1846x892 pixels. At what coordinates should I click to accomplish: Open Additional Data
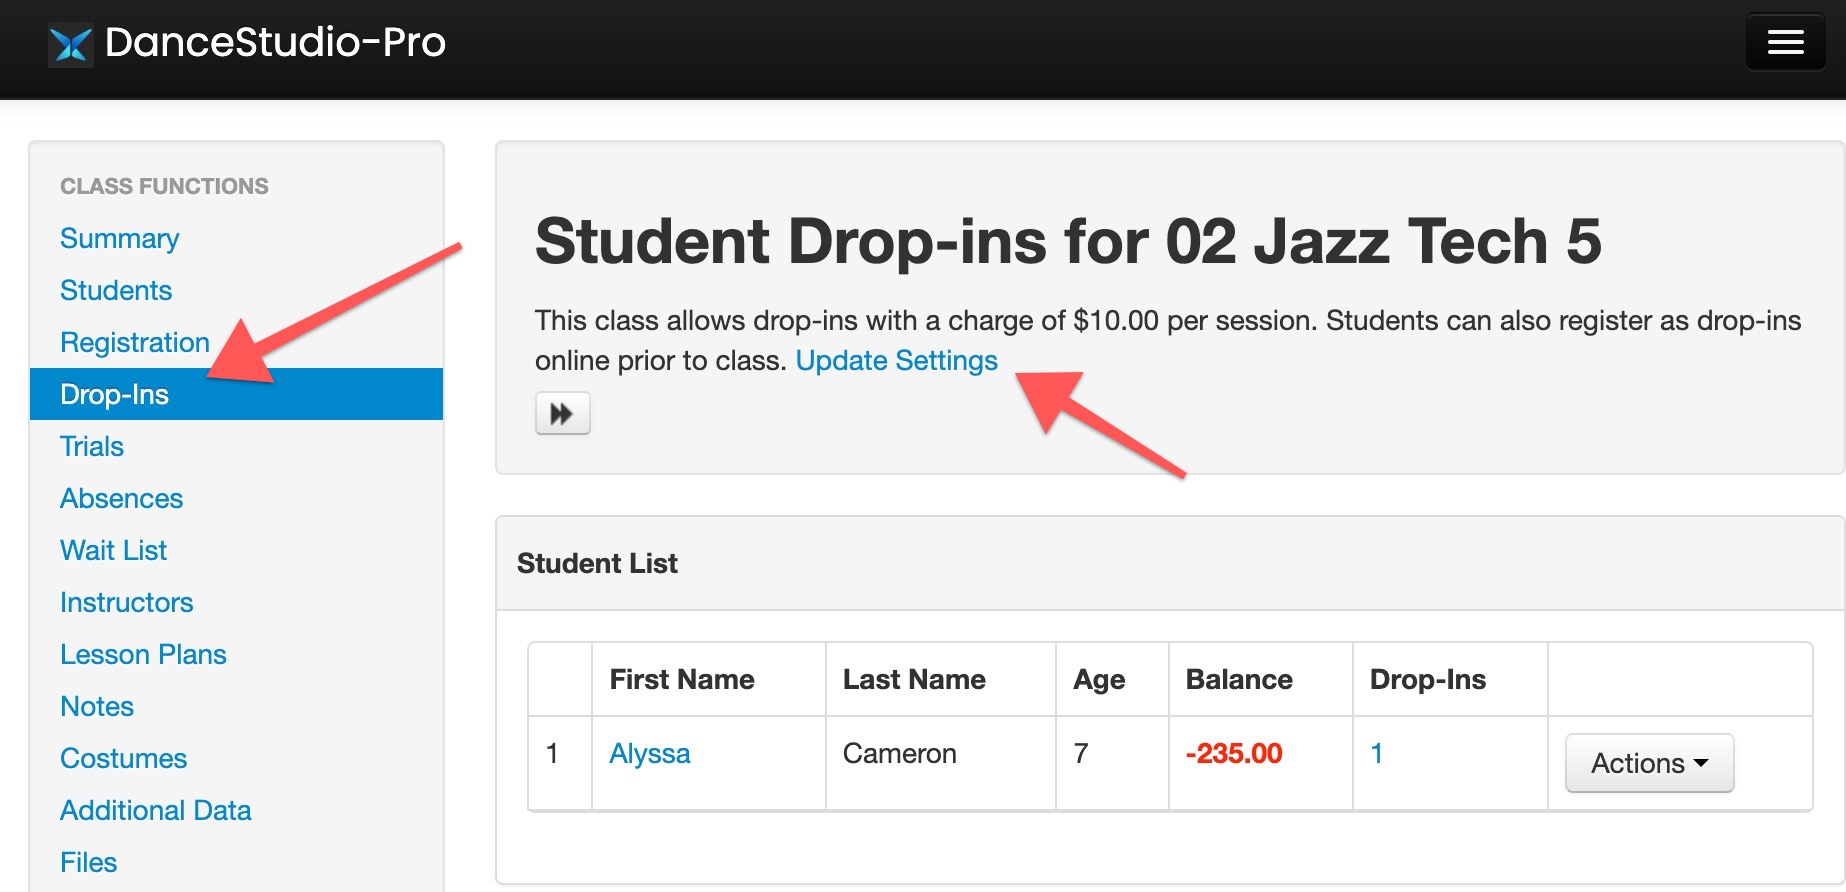tap(155, 810)
